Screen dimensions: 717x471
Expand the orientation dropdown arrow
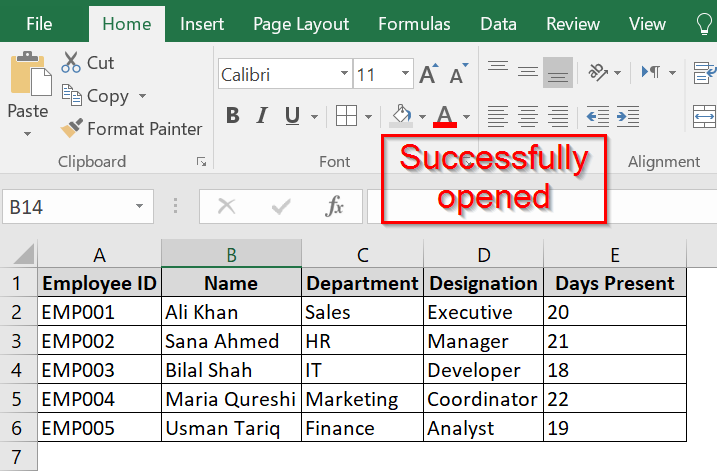(x=617, y=73)
